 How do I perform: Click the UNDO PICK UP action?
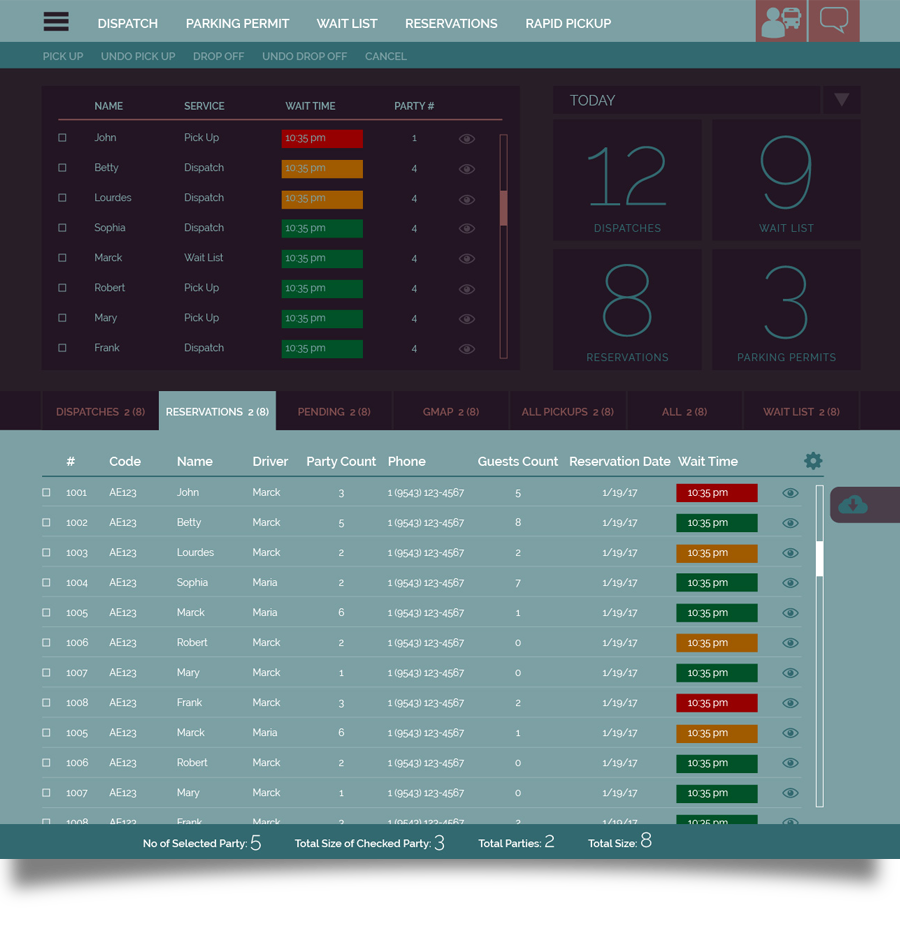(x=138, y=56)
